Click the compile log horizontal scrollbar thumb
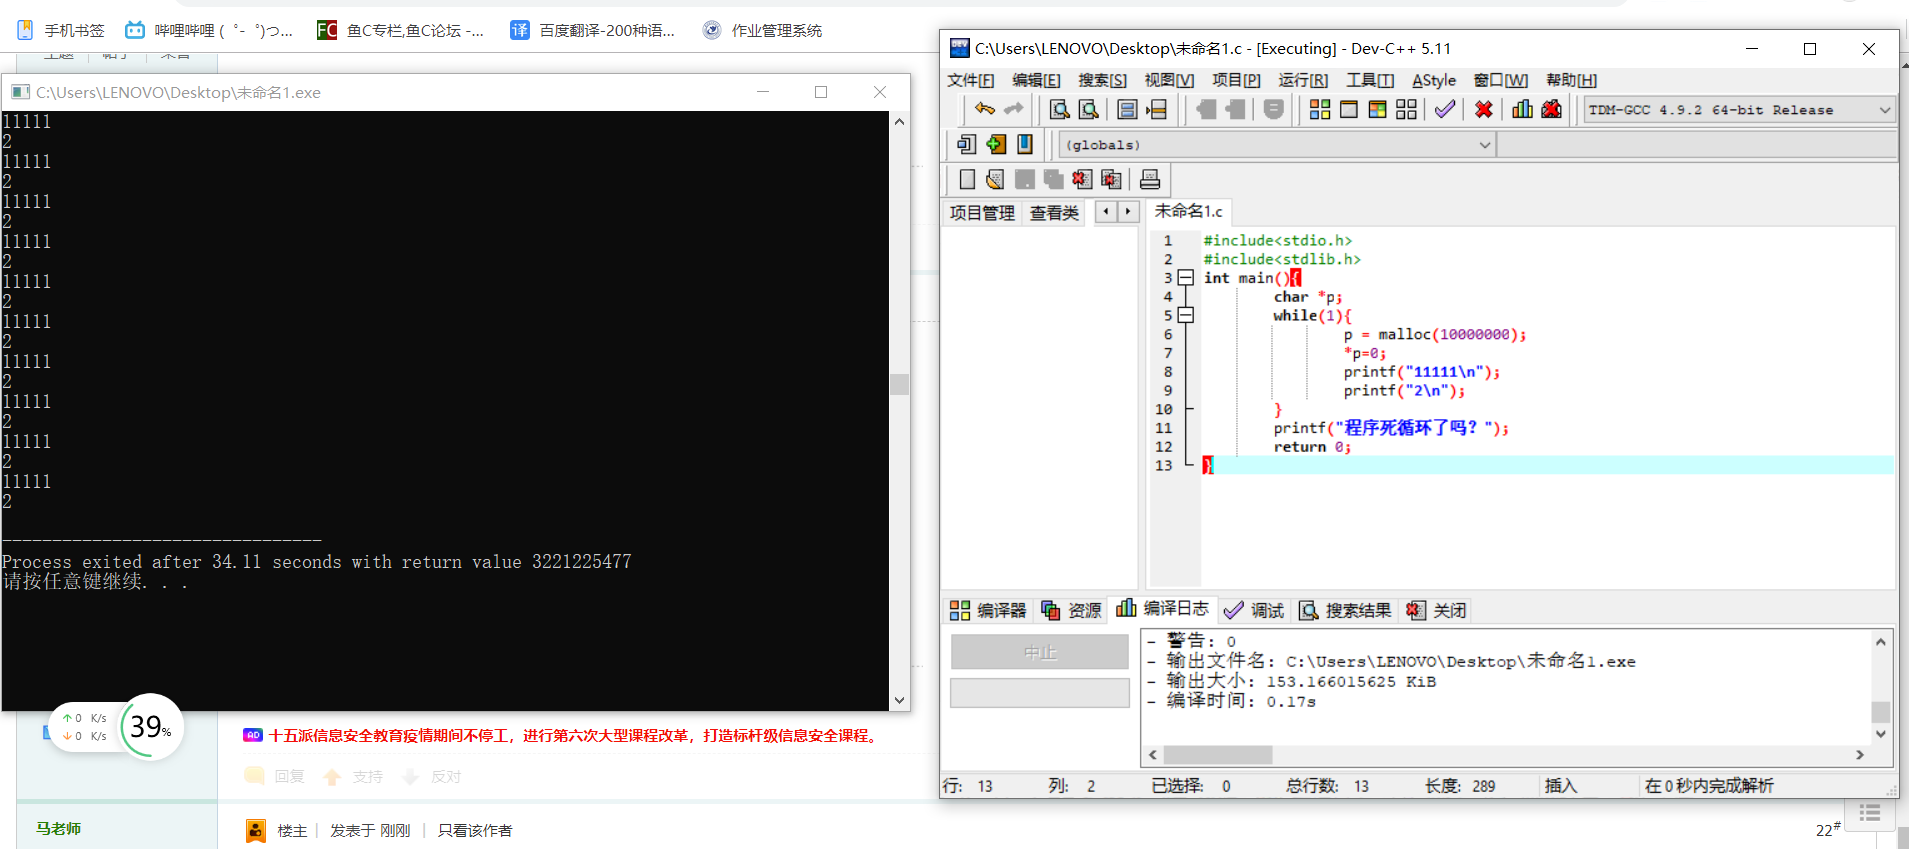The height and width of the screenshot is (849, 1909). [x=1218, y=754]
